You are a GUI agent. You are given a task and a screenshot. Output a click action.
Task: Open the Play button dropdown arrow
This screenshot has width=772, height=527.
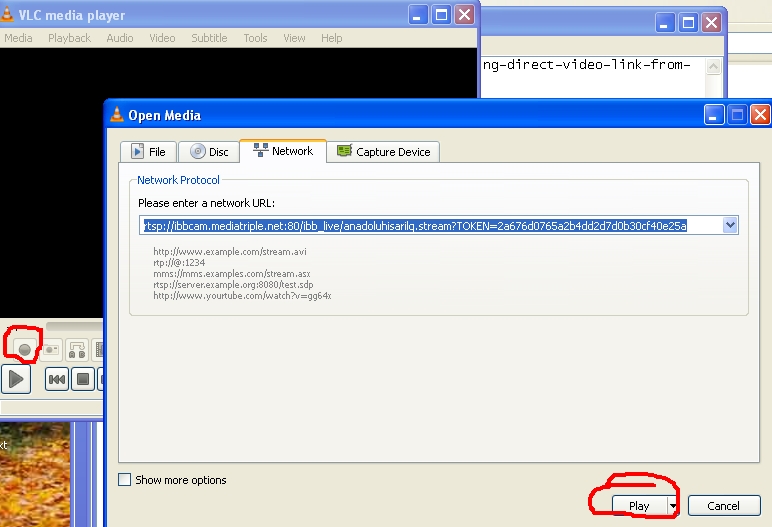[x=673, y=506]
